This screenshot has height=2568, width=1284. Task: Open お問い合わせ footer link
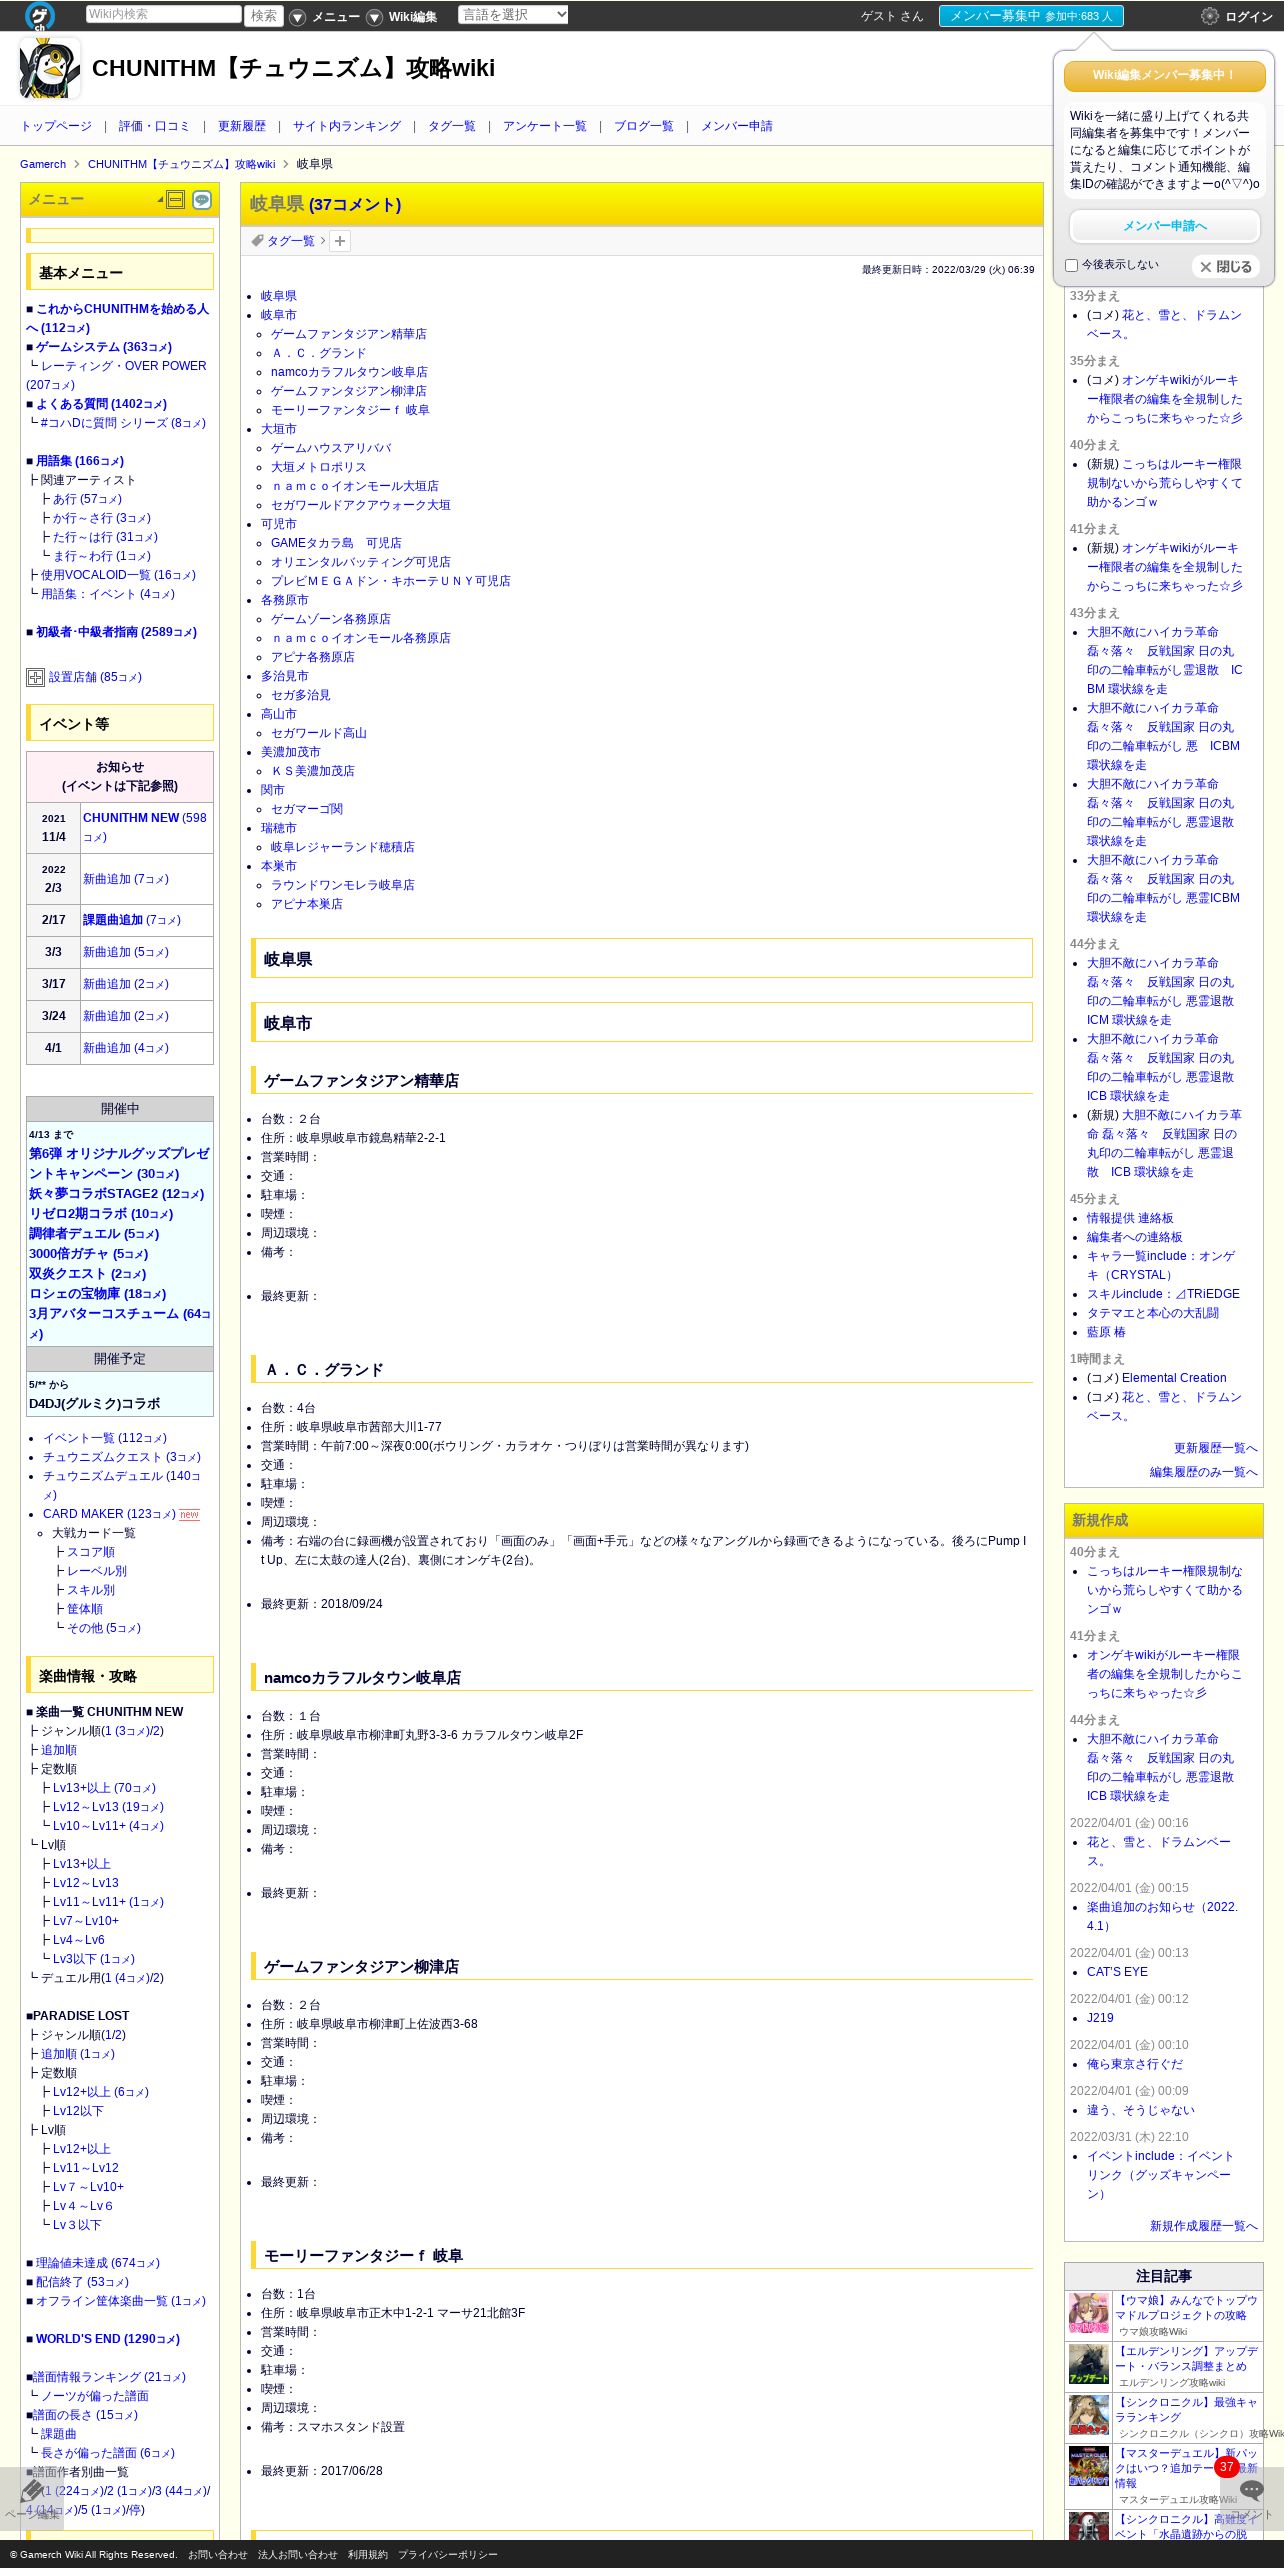(x=217, y=2554)
